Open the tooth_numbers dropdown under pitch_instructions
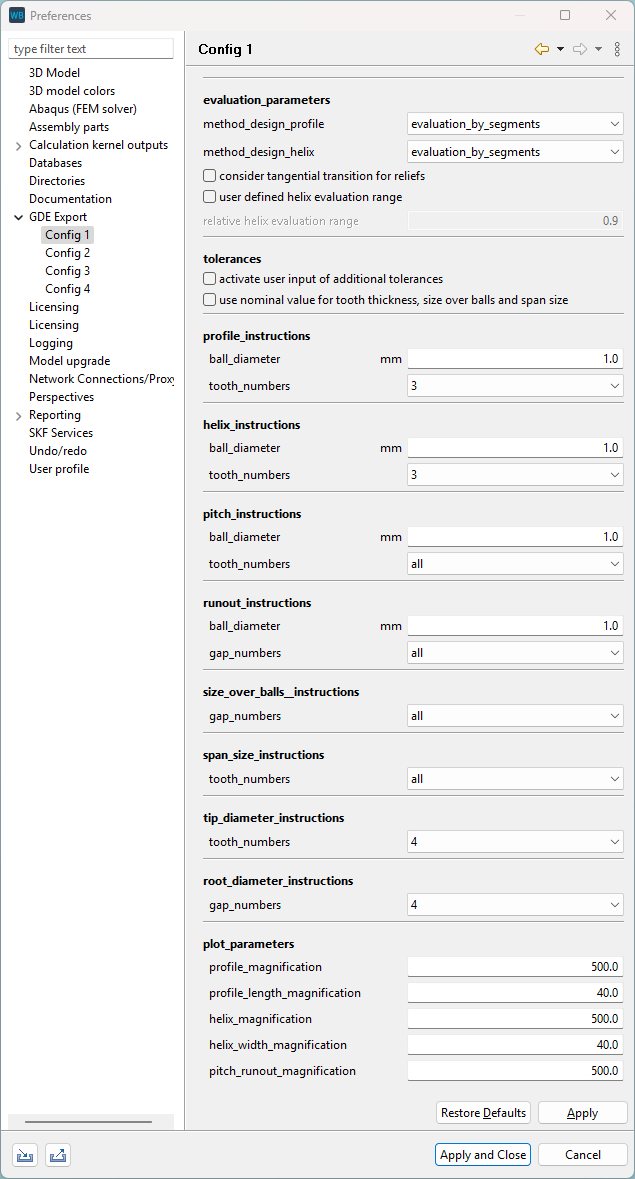Image resolution: width=635 pixels, height=1179 pixels. click(x=514, y=563)
